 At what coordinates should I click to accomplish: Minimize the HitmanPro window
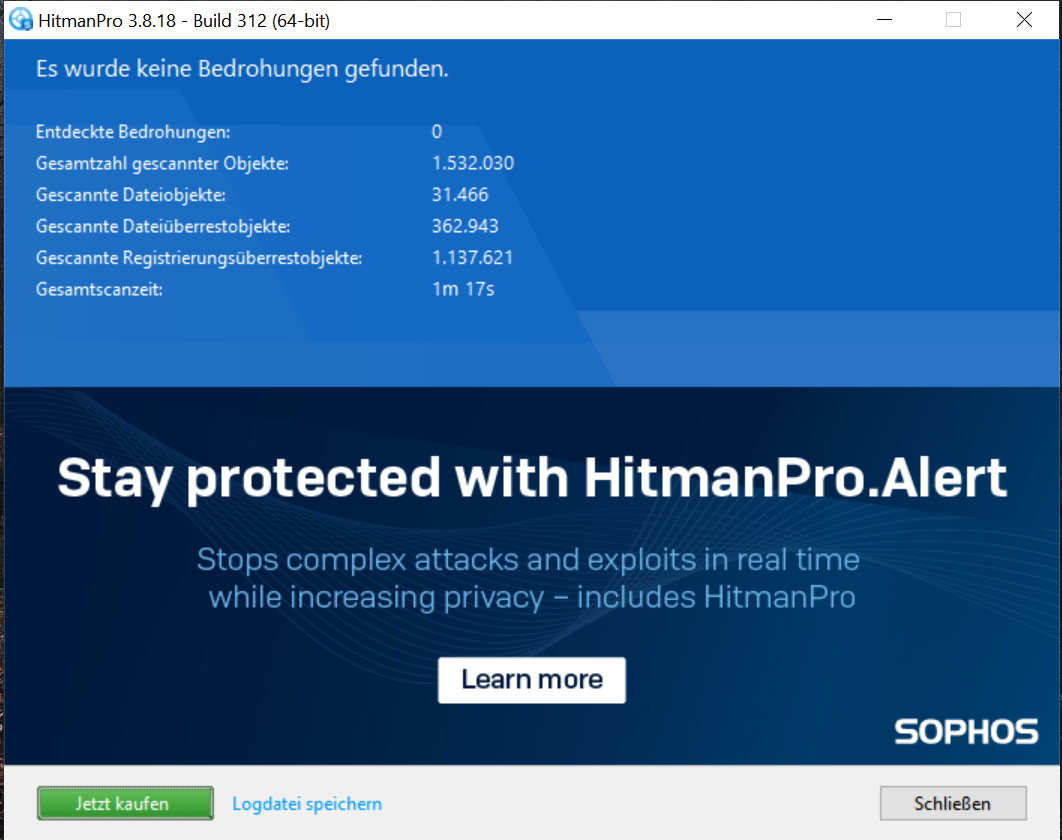point(885,20)
